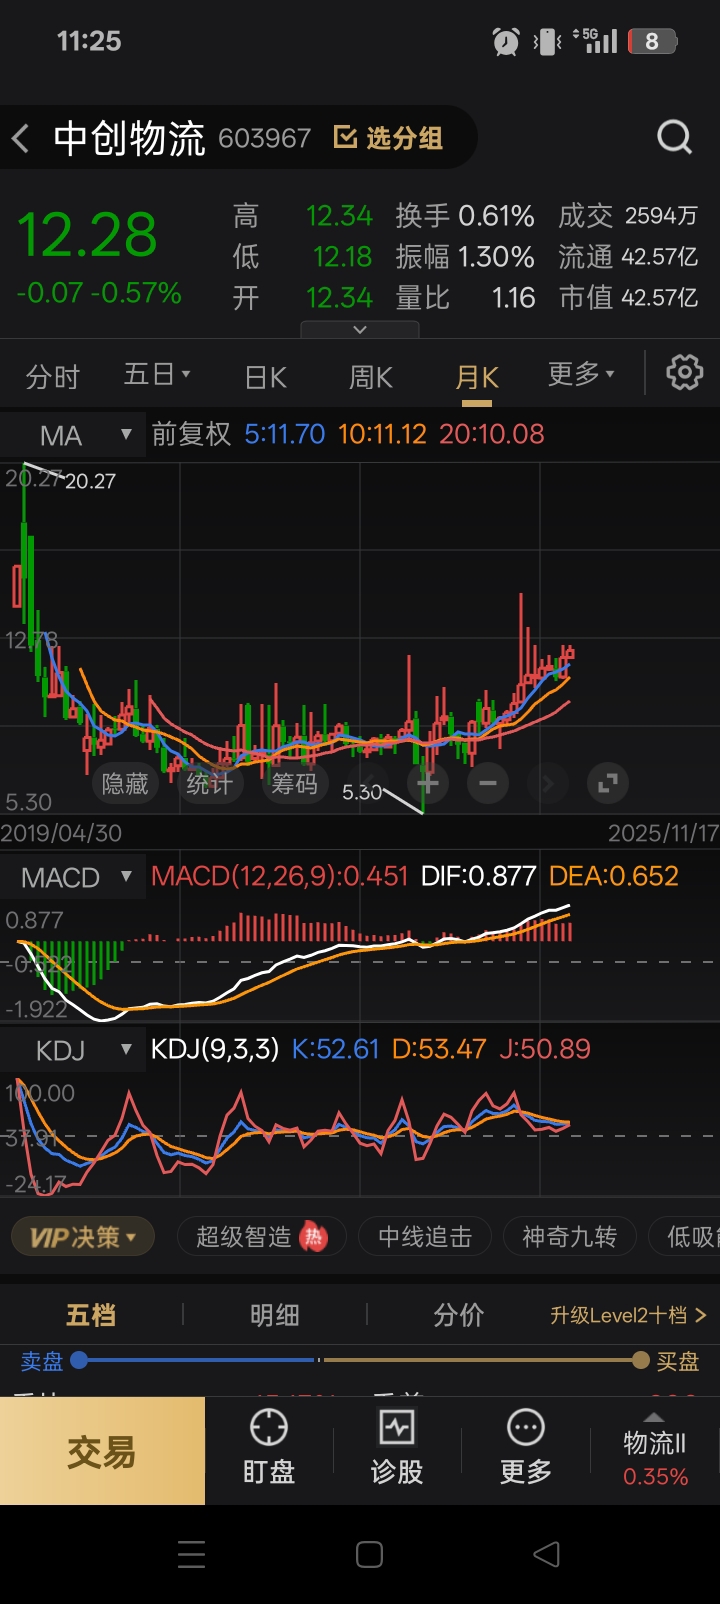The height and width of the screenshot is (1604, 720).
Task: Open the VIP决策 dropdown
Action: pos(82,1237)
